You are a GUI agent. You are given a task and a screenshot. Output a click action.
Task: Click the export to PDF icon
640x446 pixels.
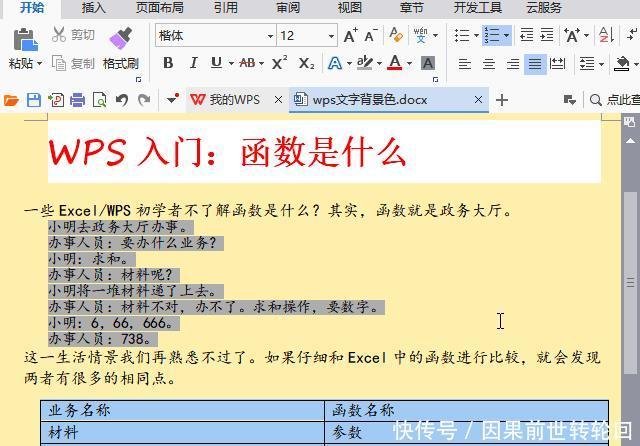(x=56, y=100)
